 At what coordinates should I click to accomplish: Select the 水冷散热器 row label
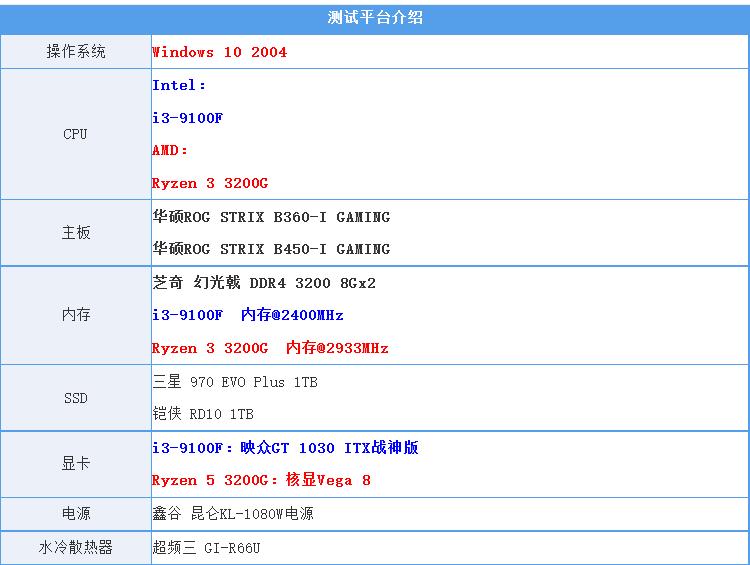(x=76, y=547)
